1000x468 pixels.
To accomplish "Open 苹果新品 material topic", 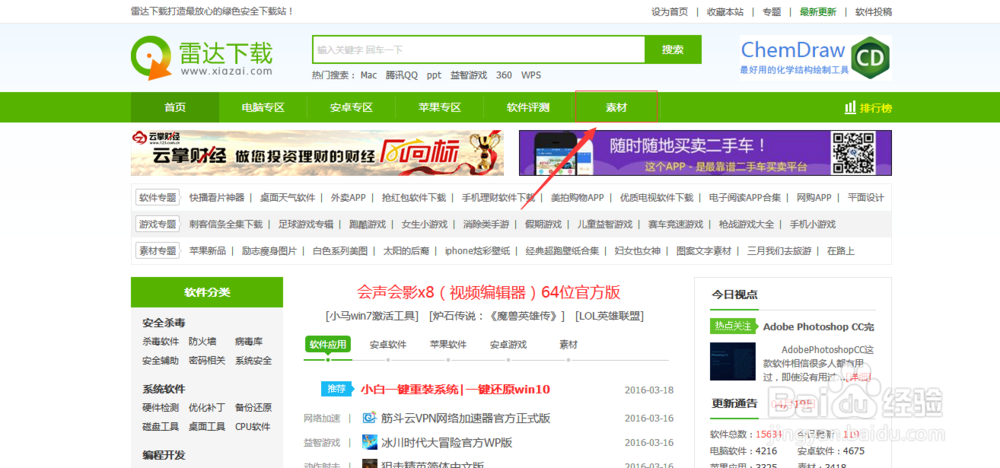I will (x=208, y=251).
